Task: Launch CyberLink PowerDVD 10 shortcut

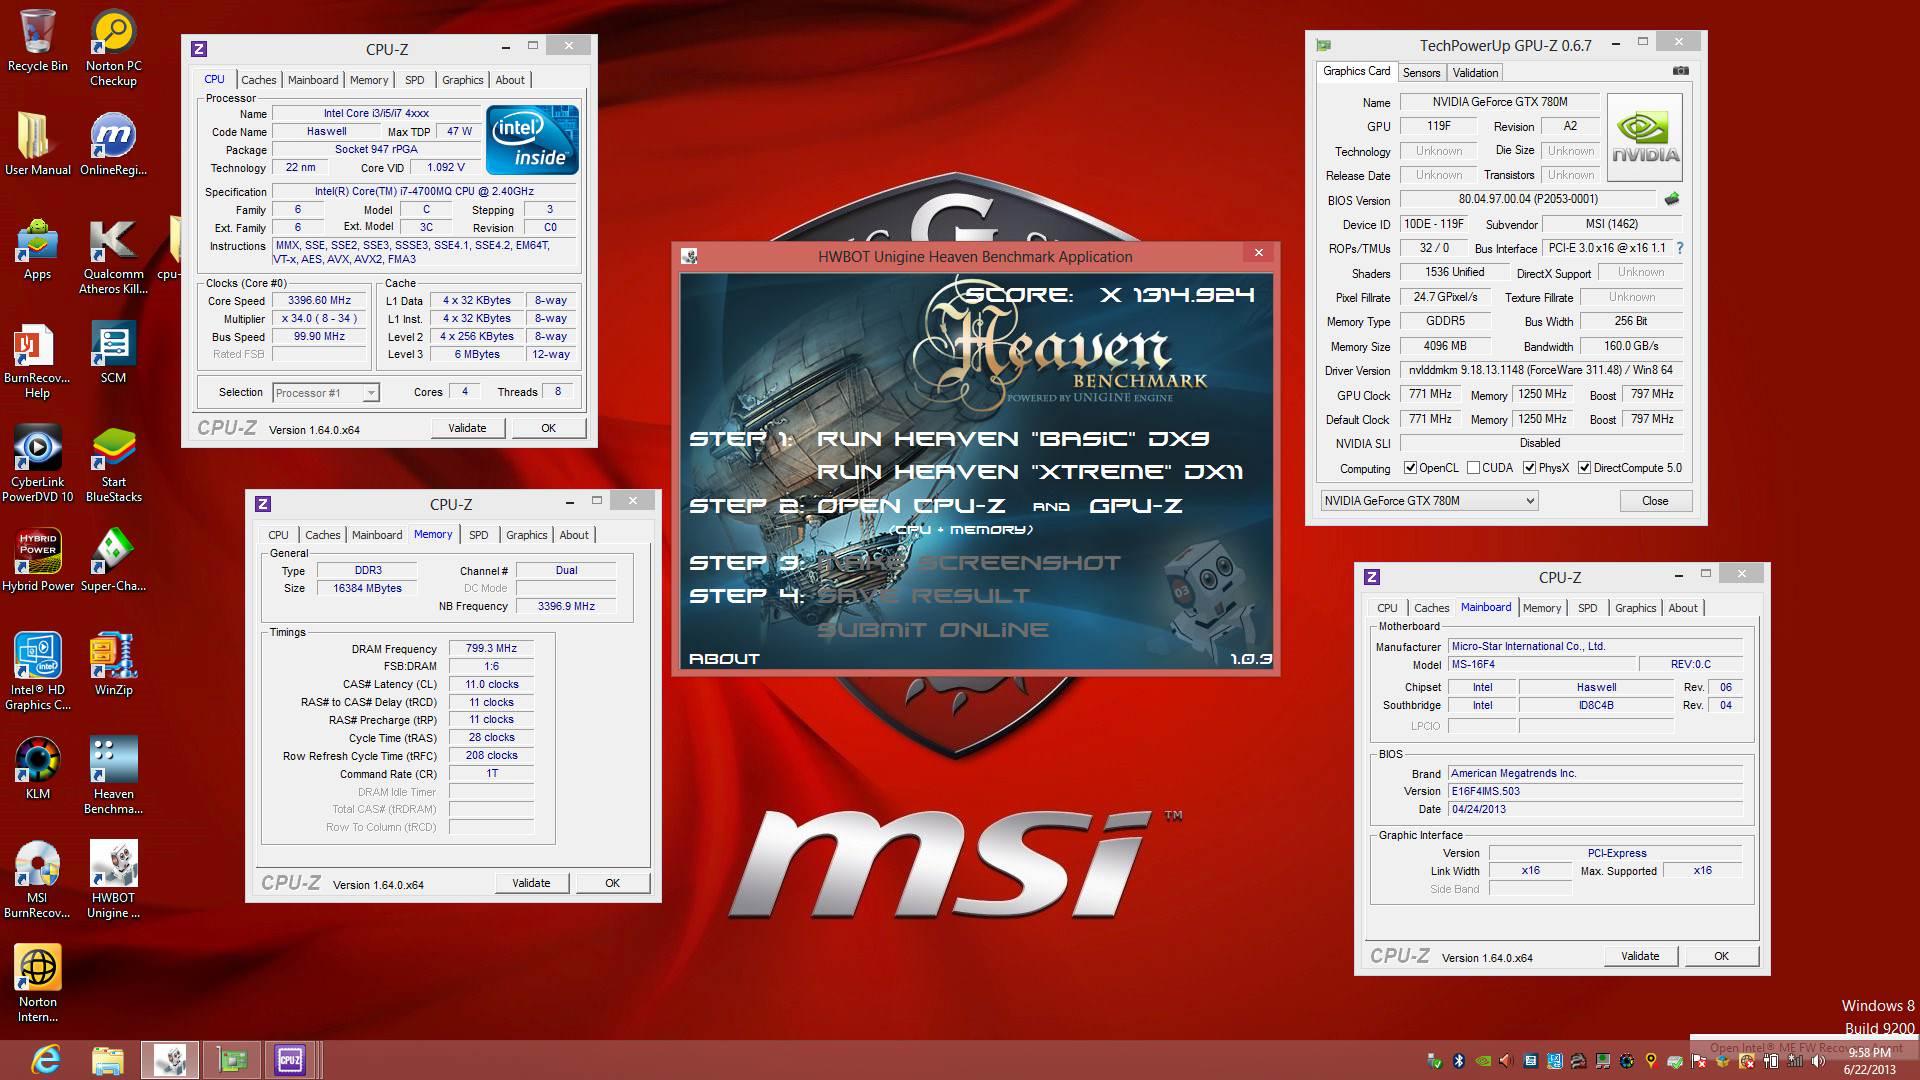Action: 37,464
